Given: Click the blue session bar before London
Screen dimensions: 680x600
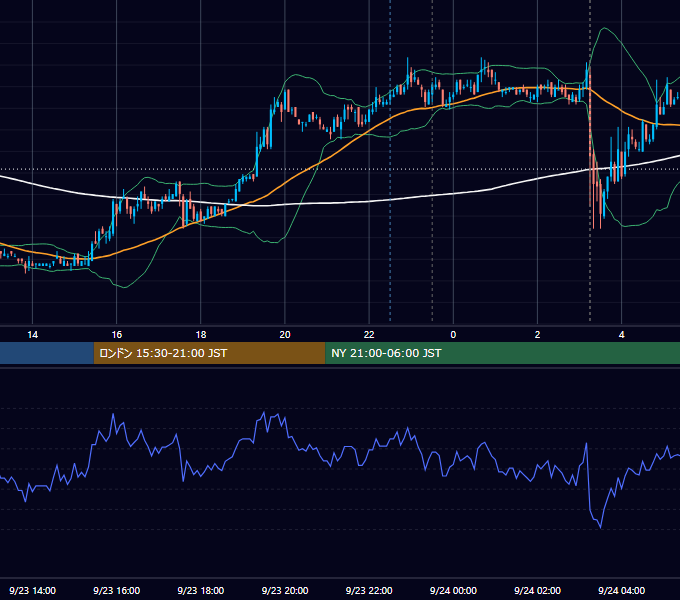Looking at the screenshot, I should click(x=47, y=353).
